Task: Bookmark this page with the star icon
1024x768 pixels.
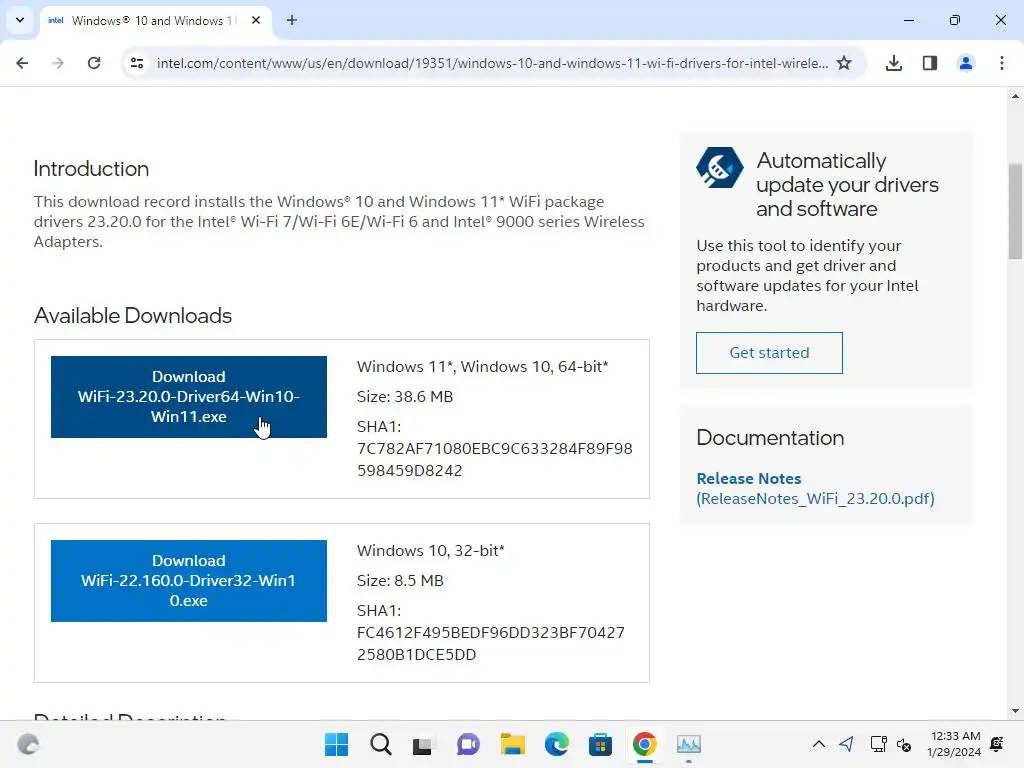Action: coord(844,63)
